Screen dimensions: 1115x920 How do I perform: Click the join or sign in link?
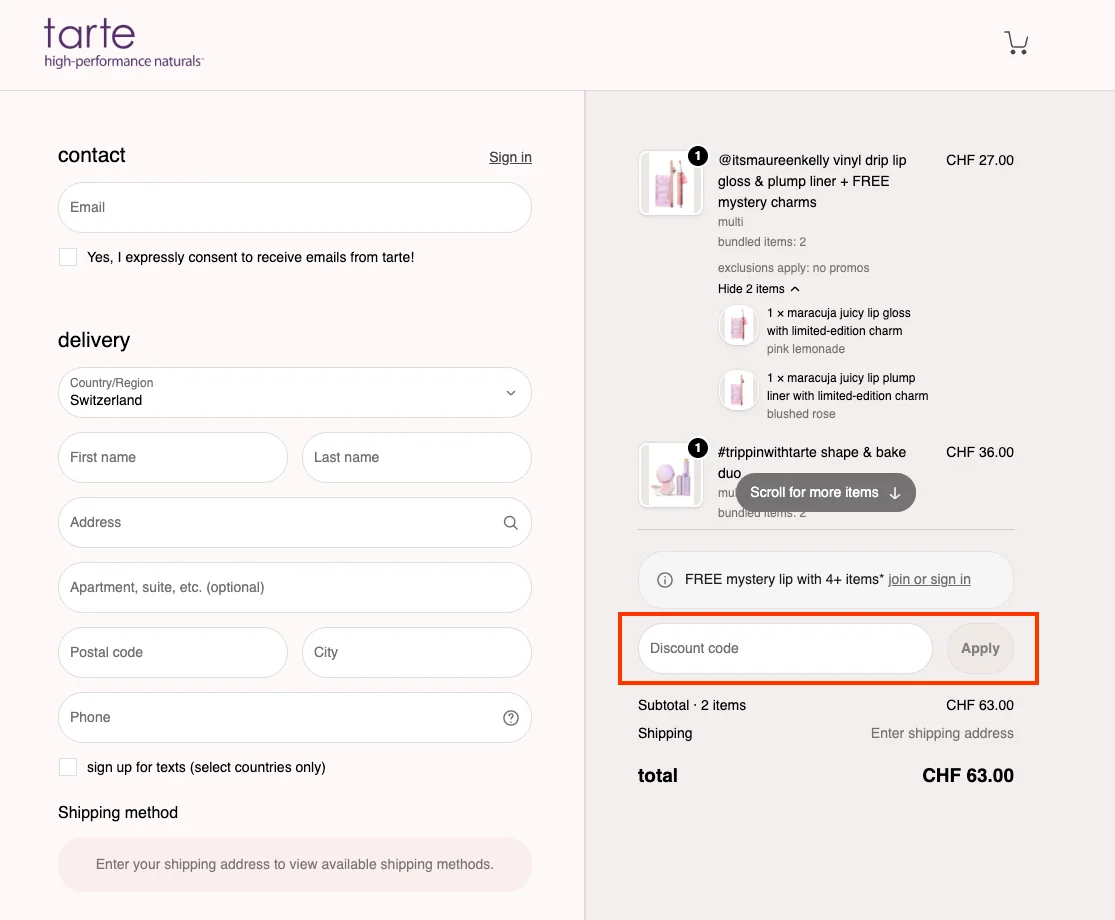pyautogui.click(x=928, y=579)
